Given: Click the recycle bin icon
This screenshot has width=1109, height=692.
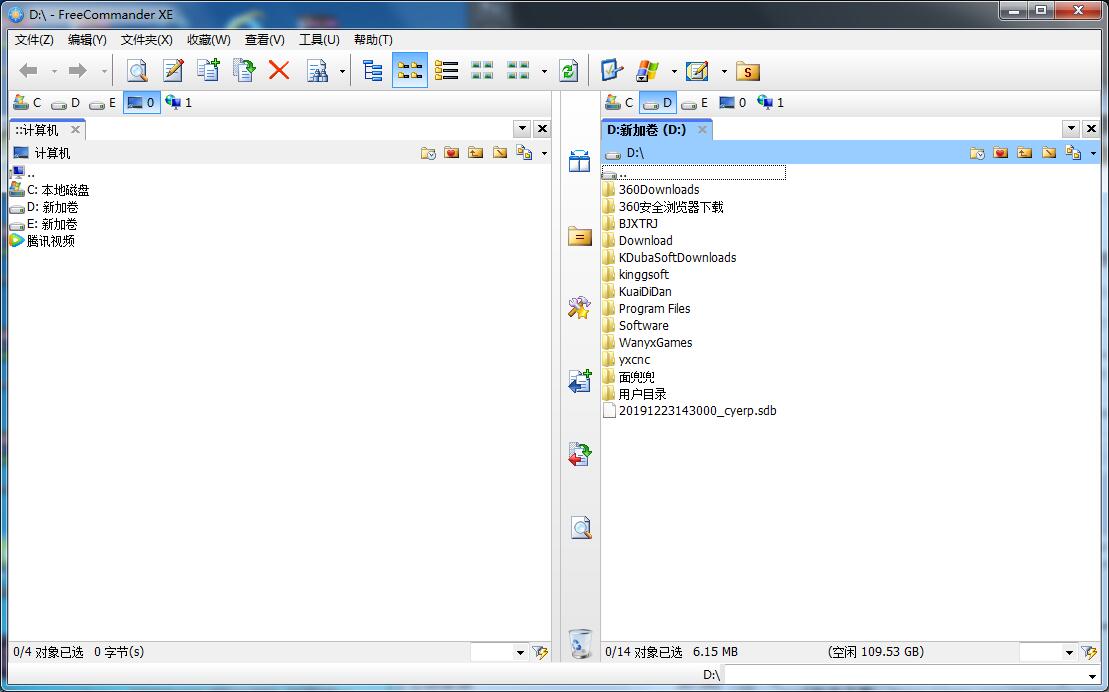Looking at the screenshot, I should coord(580,644).
